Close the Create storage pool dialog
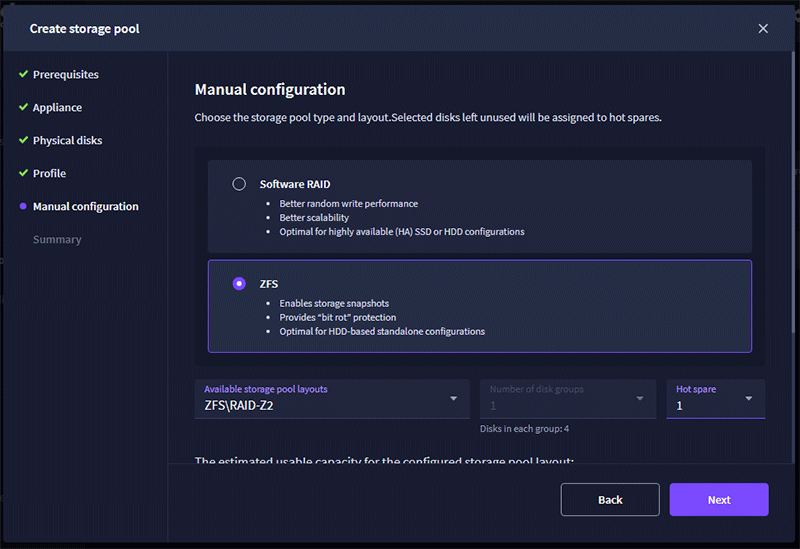The image size is (800, 549). coord(763,28)
